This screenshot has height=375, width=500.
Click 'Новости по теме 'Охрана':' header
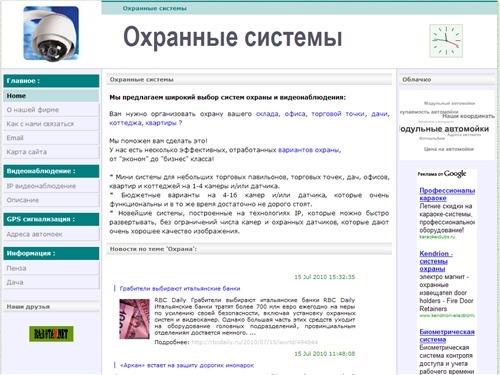tap(249, 249)
